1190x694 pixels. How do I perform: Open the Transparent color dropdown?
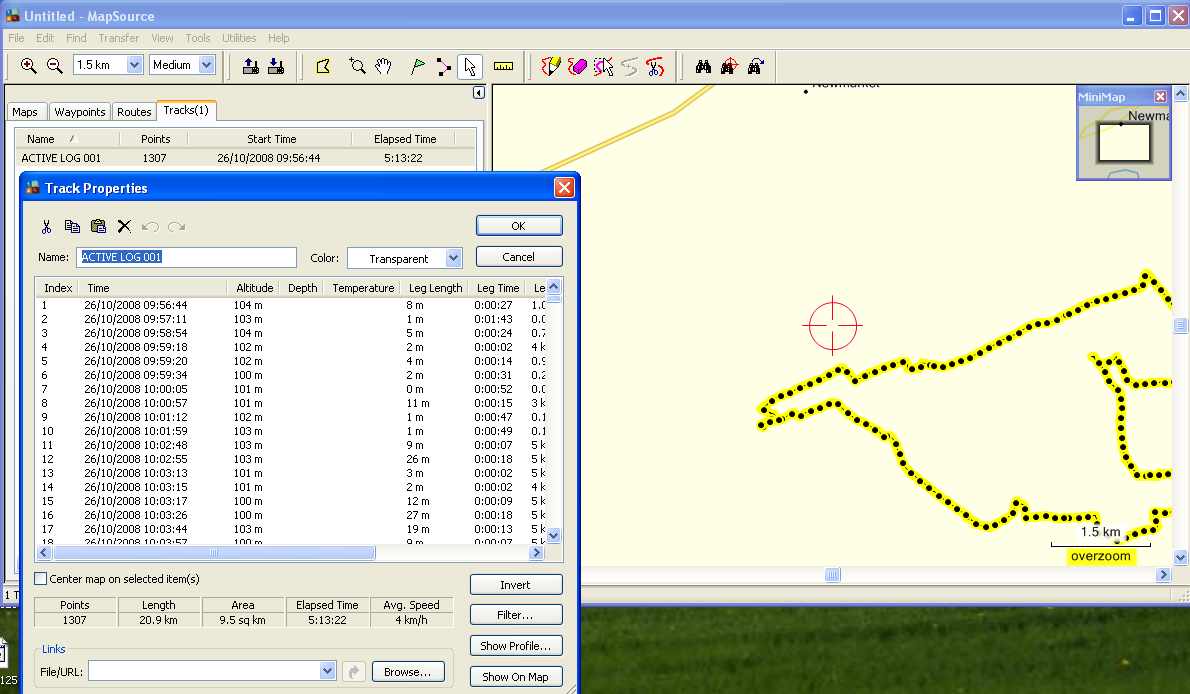453,258
